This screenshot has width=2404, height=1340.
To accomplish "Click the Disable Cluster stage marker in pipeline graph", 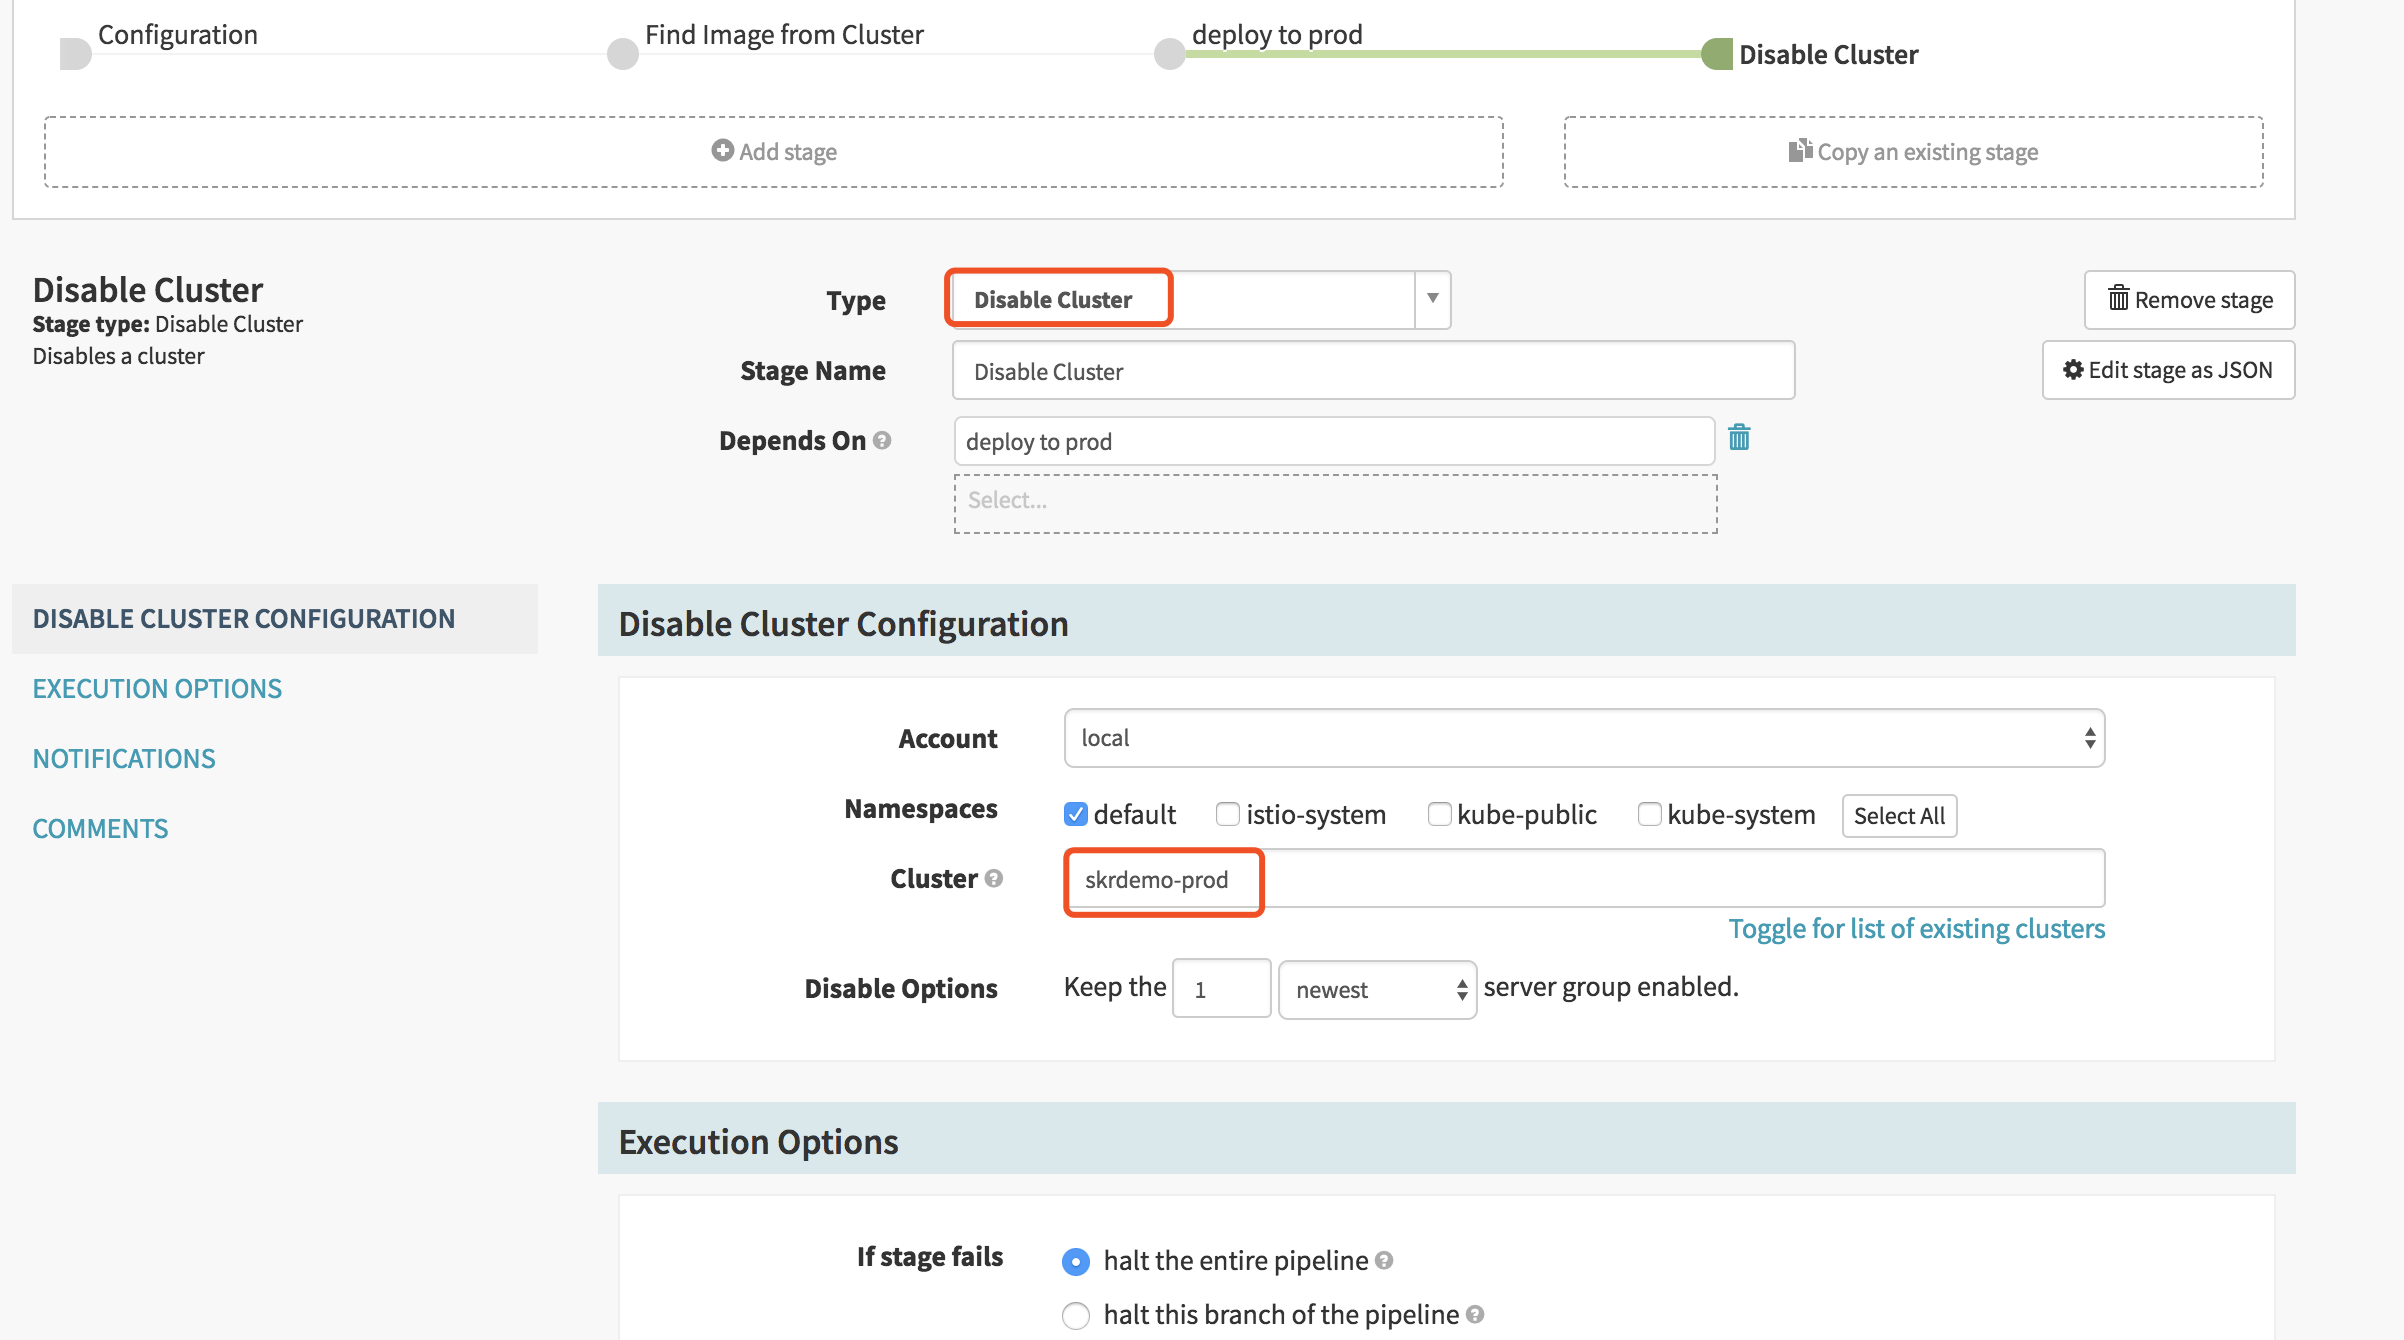I will 1717,54.
